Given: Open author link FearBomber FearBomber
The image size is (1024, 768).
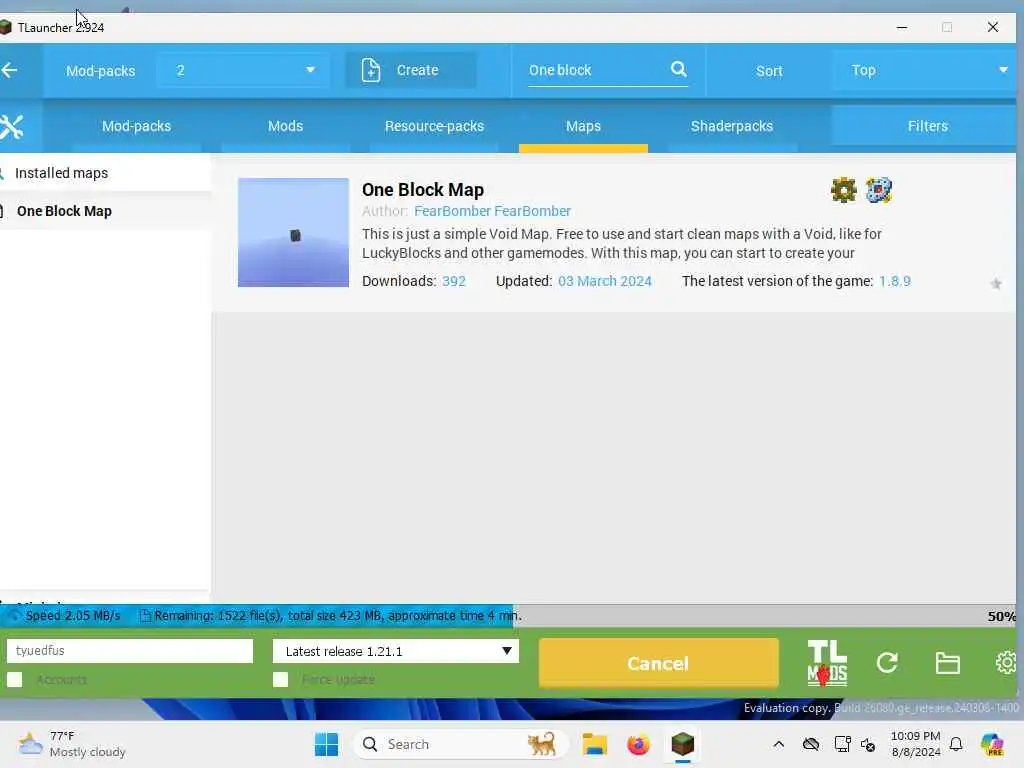Looking at the screenshot, I should (492, 211).
